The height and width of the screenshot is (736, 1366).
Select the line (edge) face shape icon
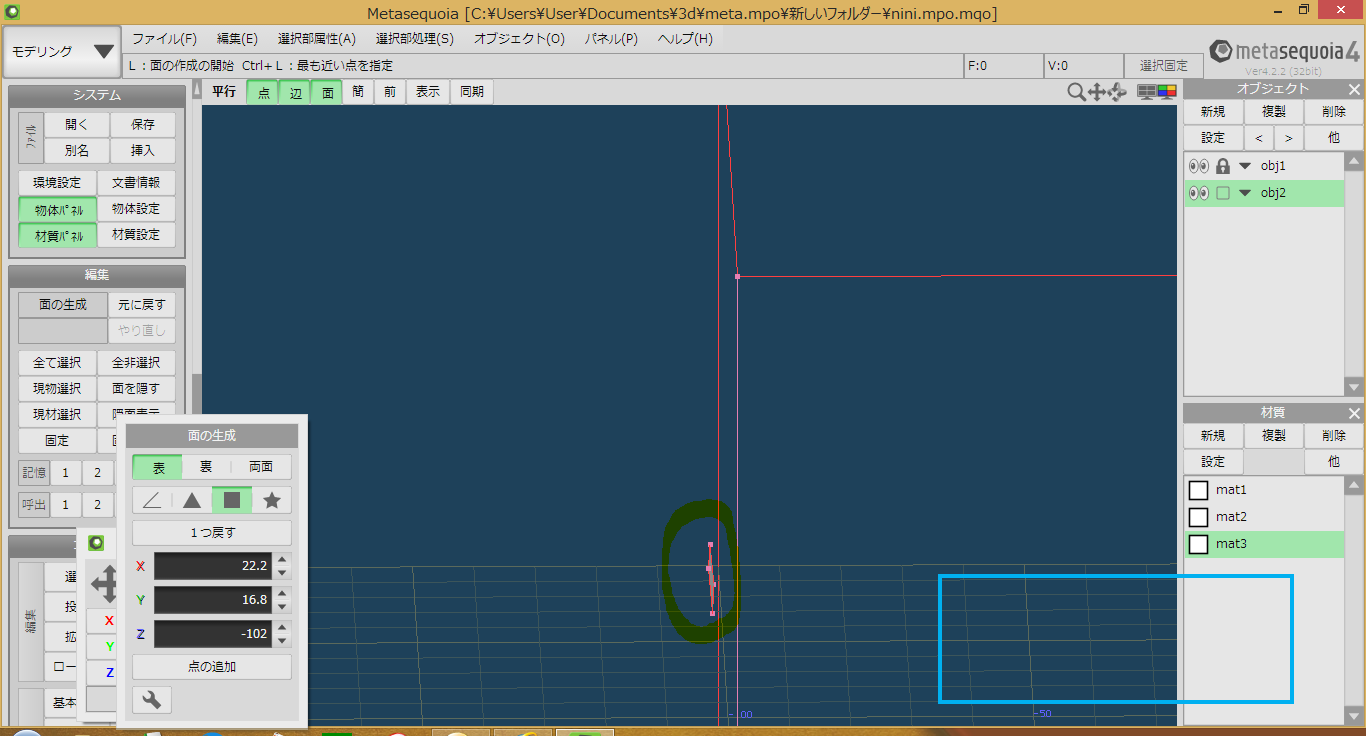pyautogui.click(x=152, y=500)
